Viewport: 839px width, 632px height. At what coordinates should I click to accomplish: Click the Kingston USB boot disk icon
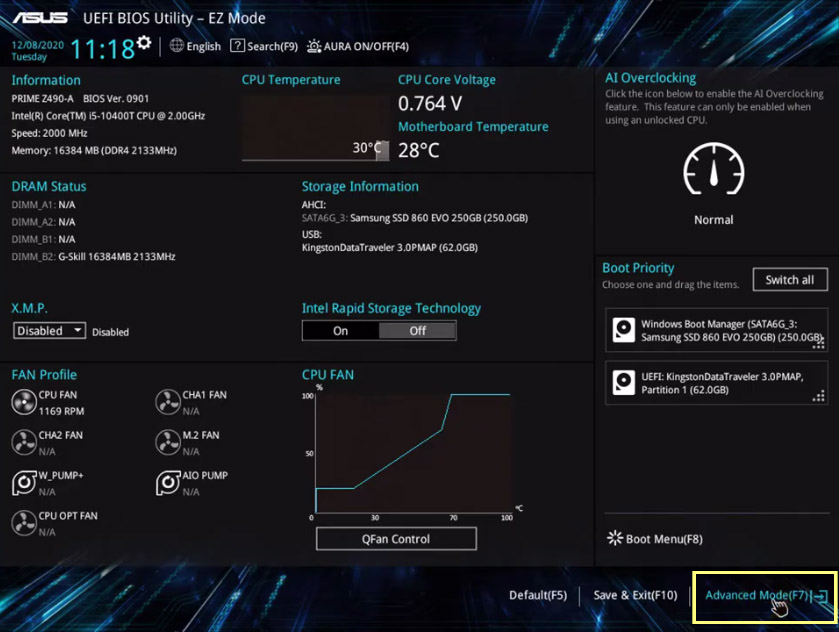pos(623,383)
